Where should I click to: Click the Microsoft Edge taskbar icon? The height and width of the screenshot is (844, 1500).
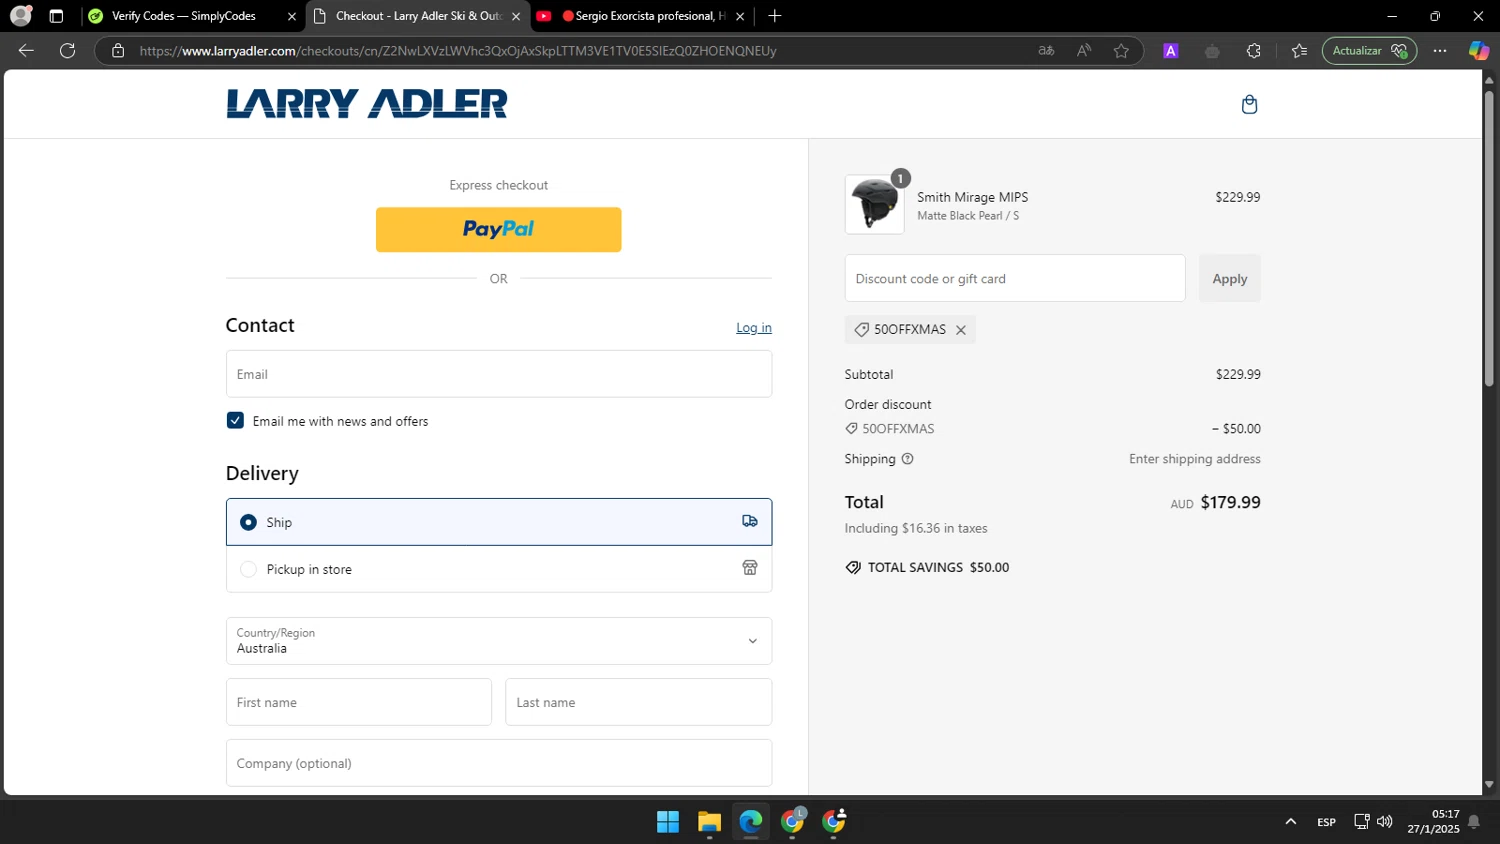coord(751,822)
